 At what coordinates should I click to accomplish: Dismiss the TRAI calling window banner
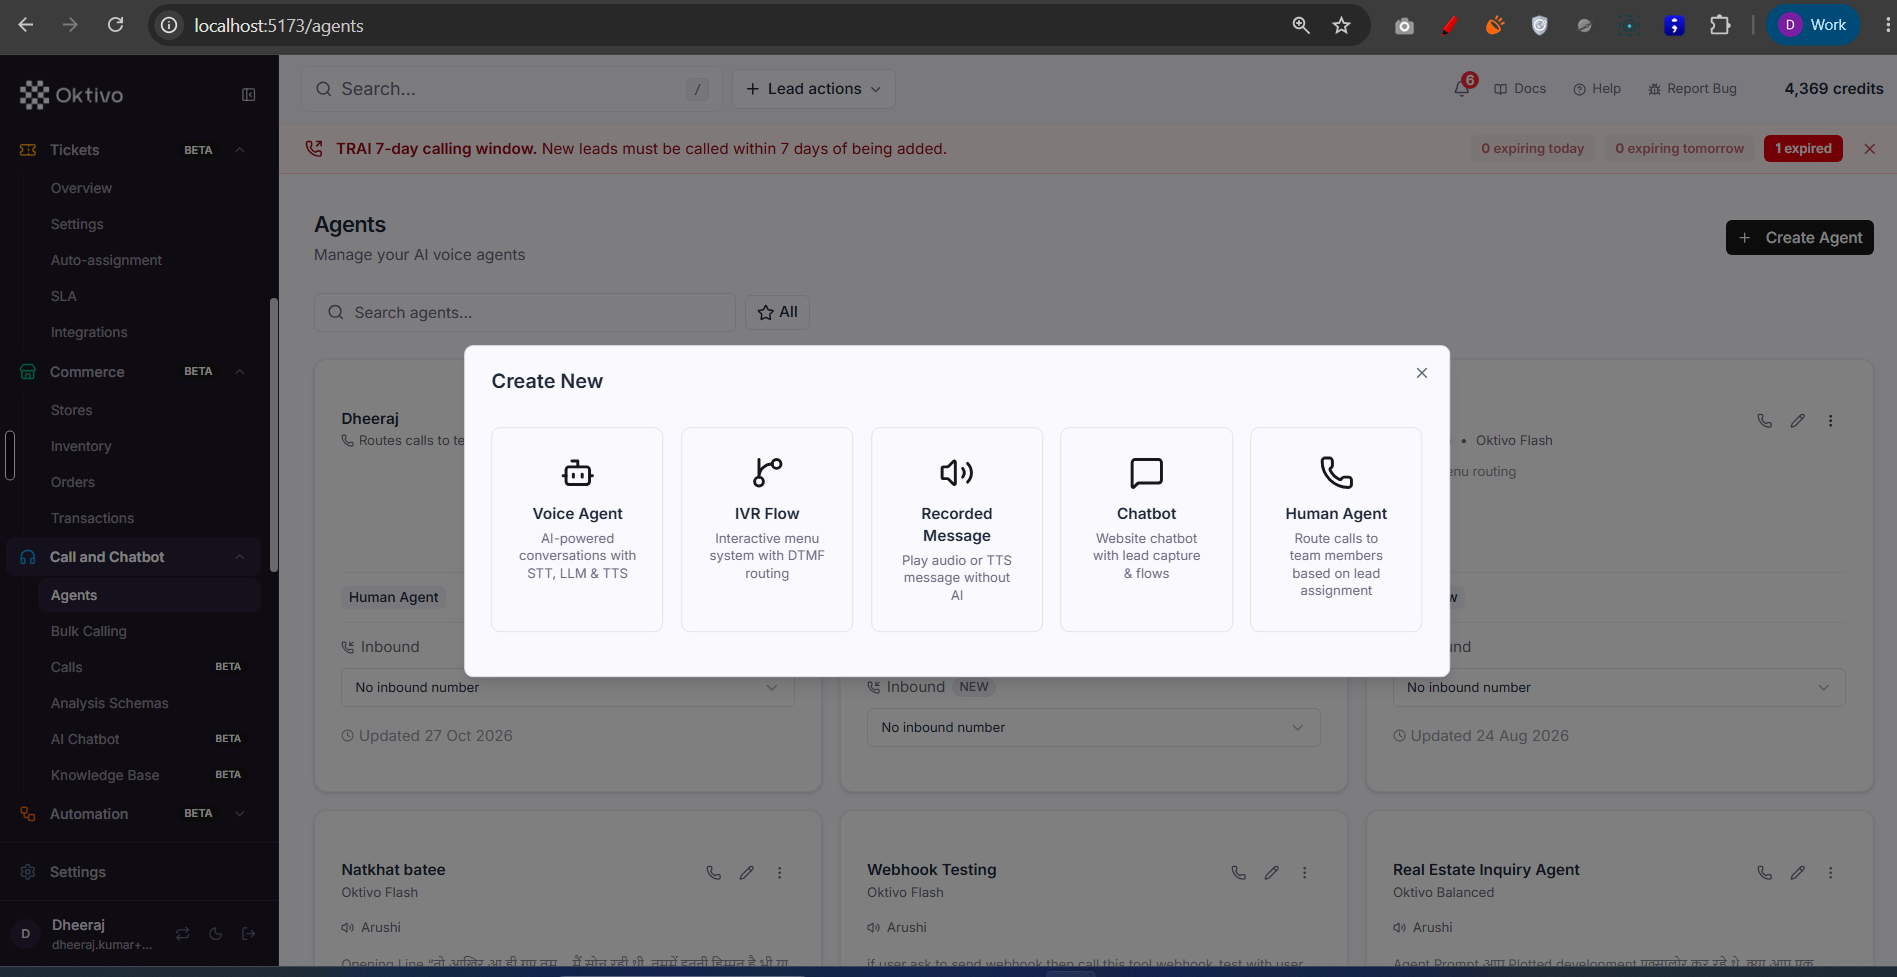coord(1869,148)
